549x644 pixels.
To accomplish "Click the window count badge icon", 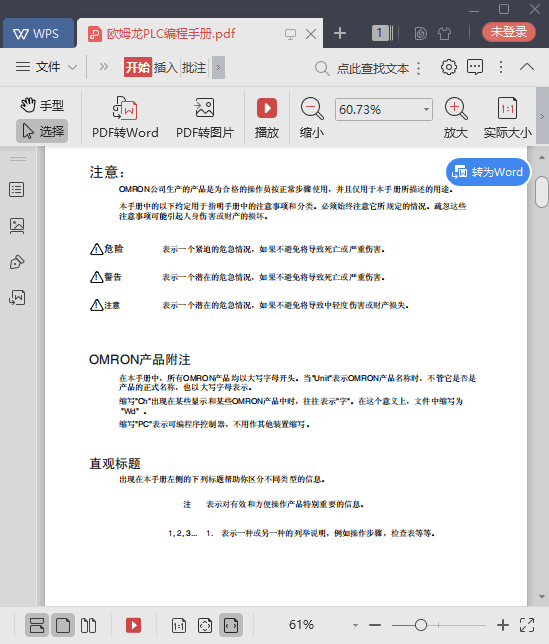I will pyautogui.click(x=382, y=33).
